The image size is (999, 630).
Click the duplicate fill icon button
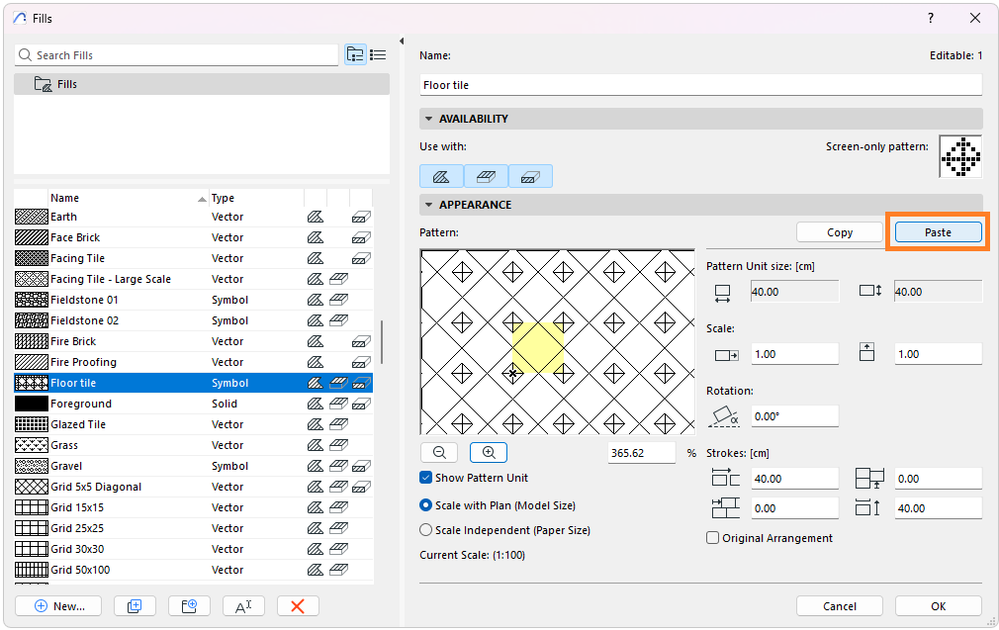point(134,606)
